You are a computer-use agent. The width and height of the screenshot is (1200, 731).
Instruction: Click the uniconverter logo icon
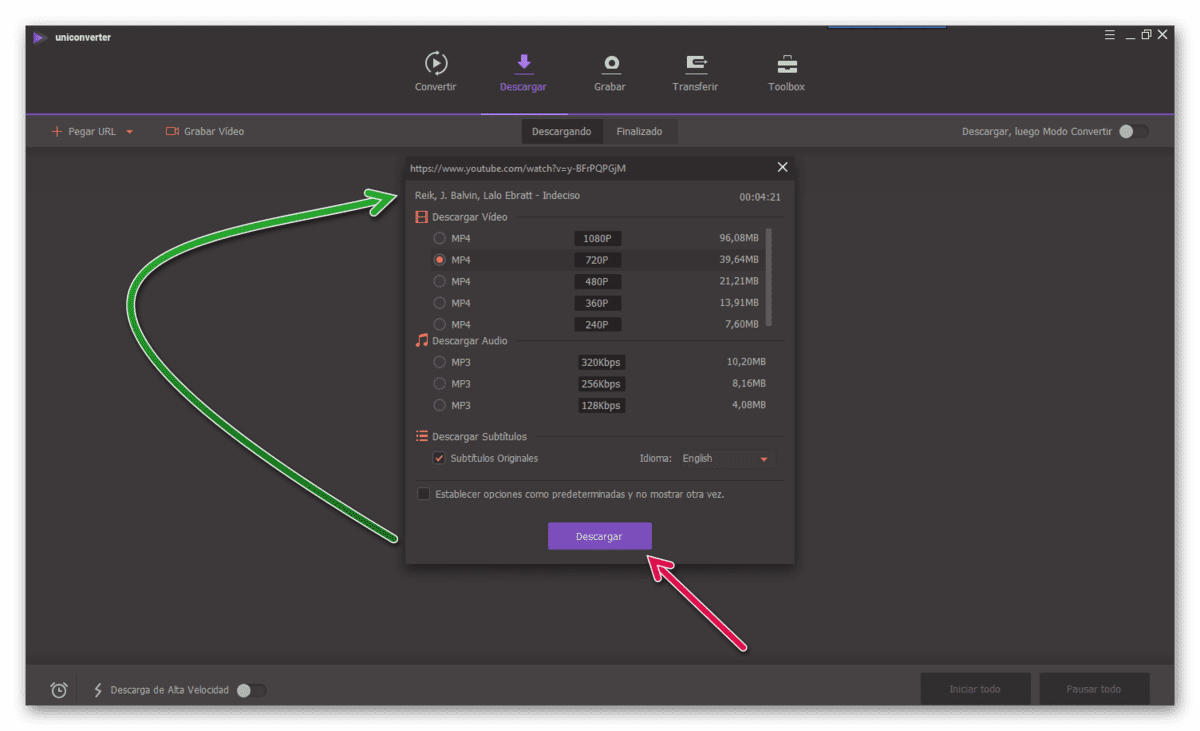click(x=39, y=38)
